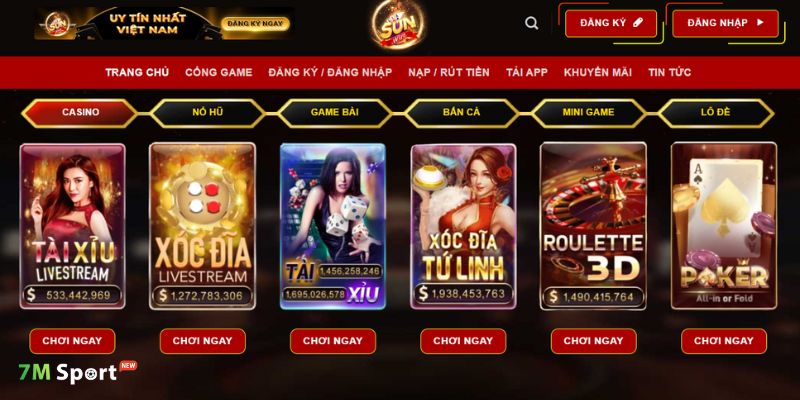This screenshot has height=400, width=800.
Task: Click the Đăng Ký button
Action: pyautogui.click(x=611, y=23)
